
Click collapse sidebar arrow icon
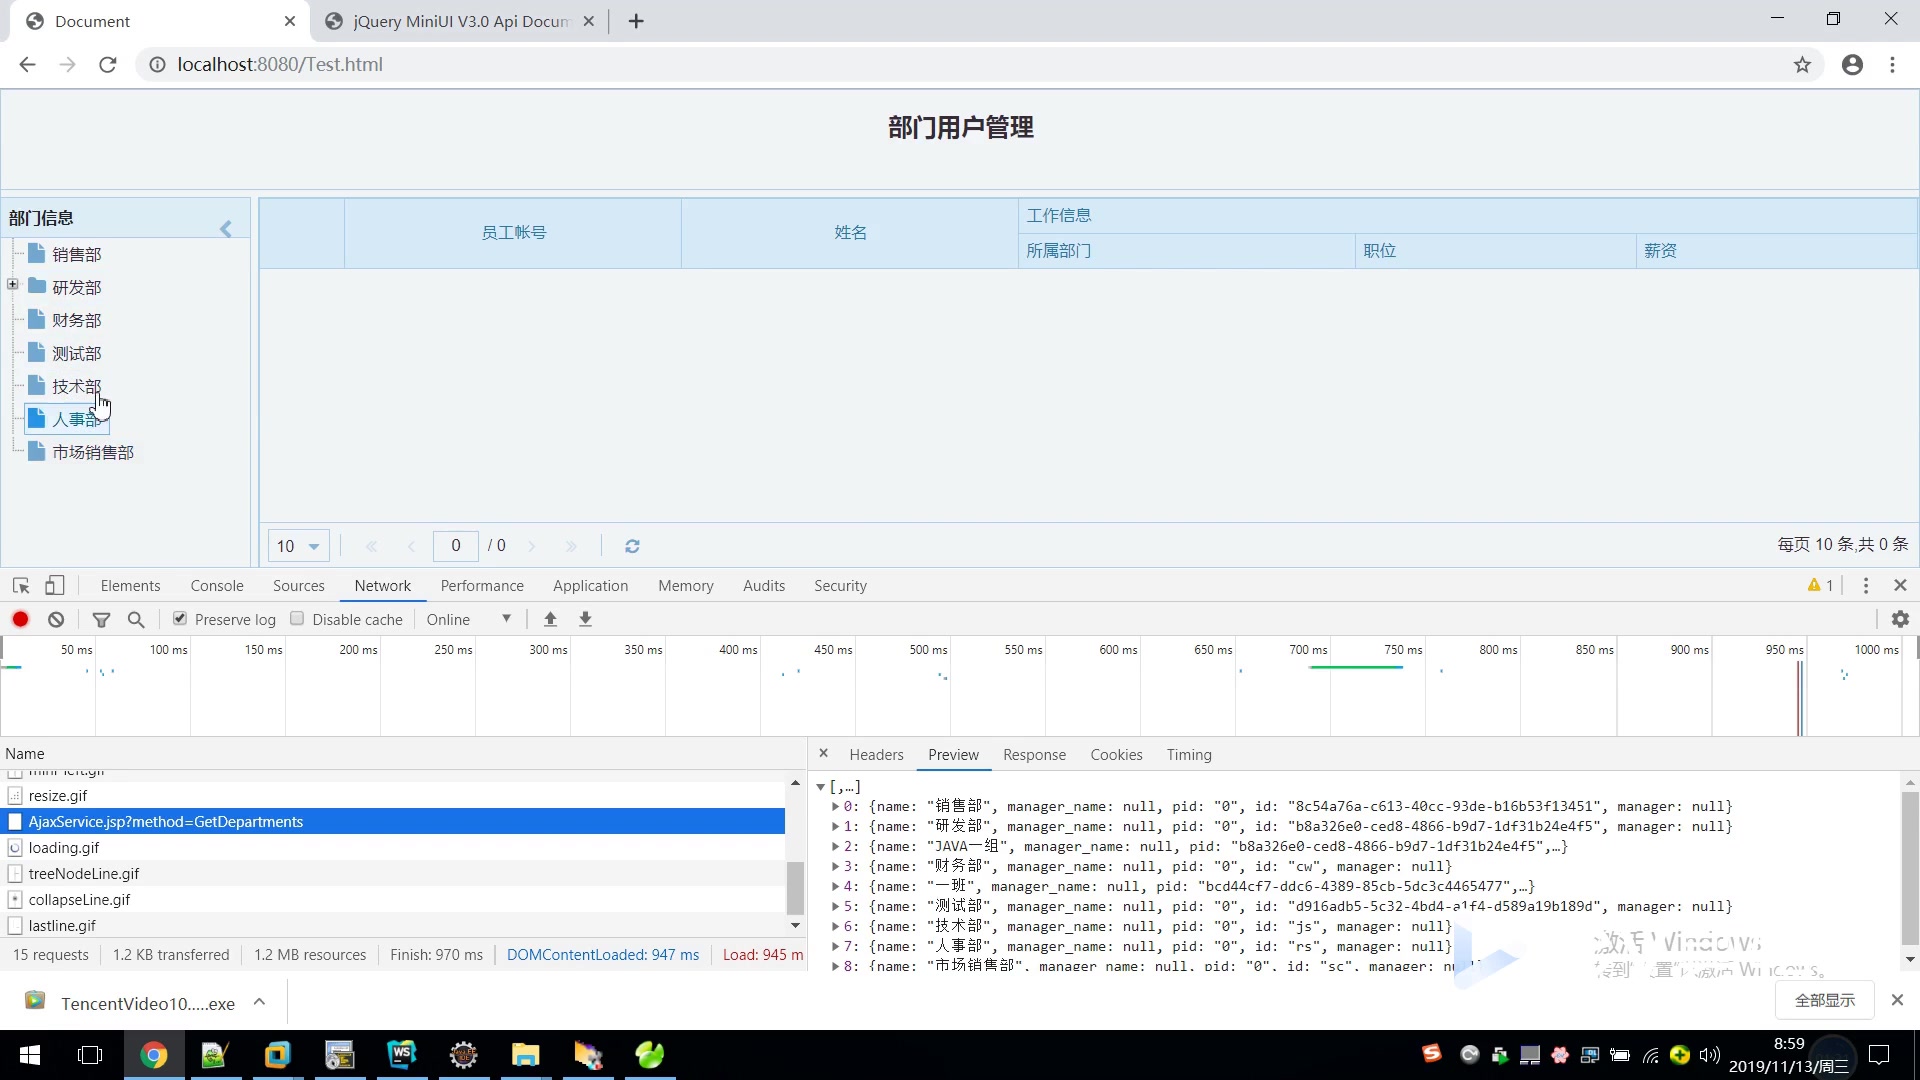pos(224,228)
